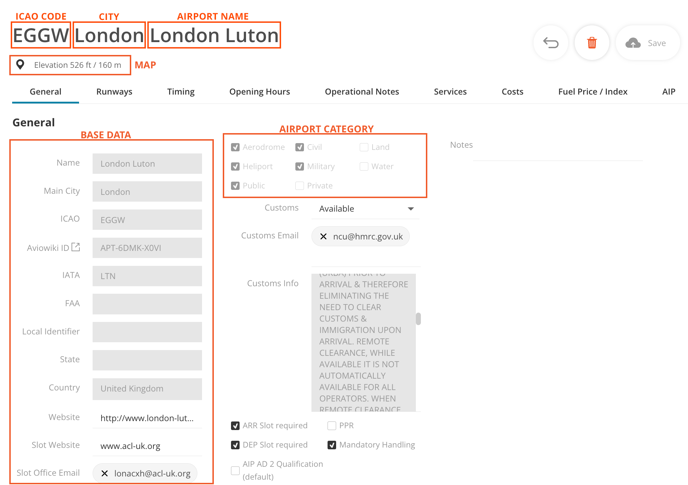Viewport: 688px width, 485px height.
Task: Click the London city heading
Action: pos(109,35)
